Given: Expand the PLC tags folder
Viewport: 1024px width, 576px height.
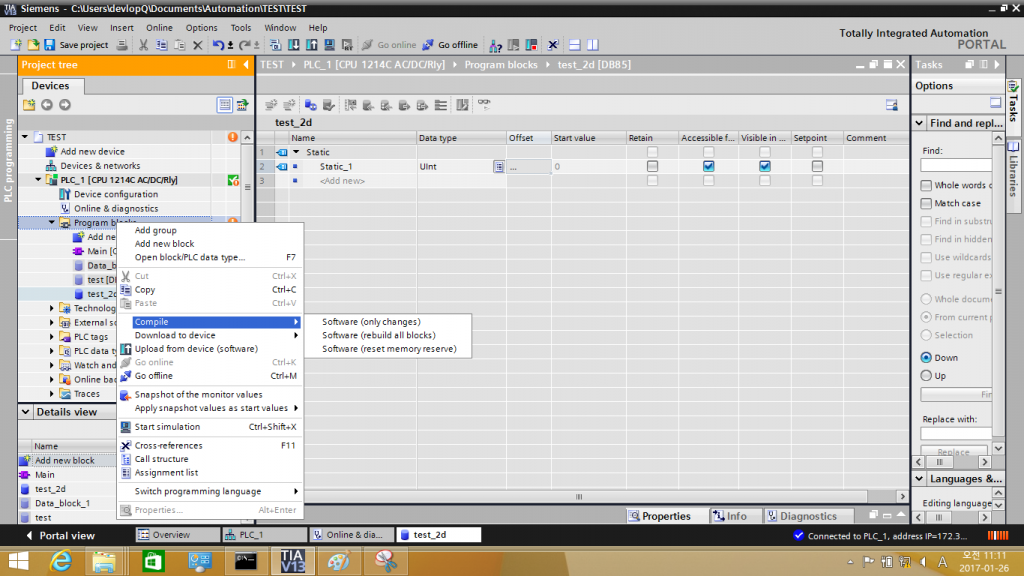Looking at the screenshot, I should tap(52, 337).
